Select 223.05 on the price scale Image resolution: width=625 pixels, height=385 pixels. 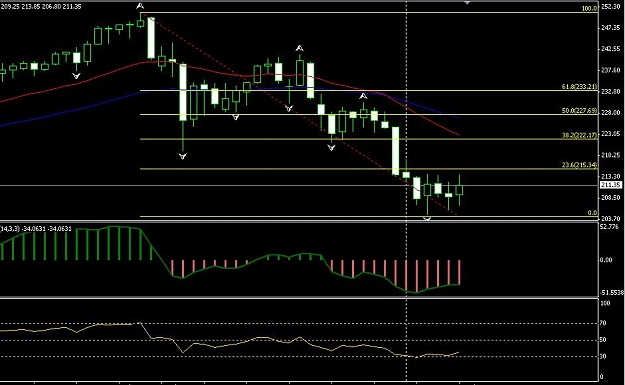tap(611, 134)
